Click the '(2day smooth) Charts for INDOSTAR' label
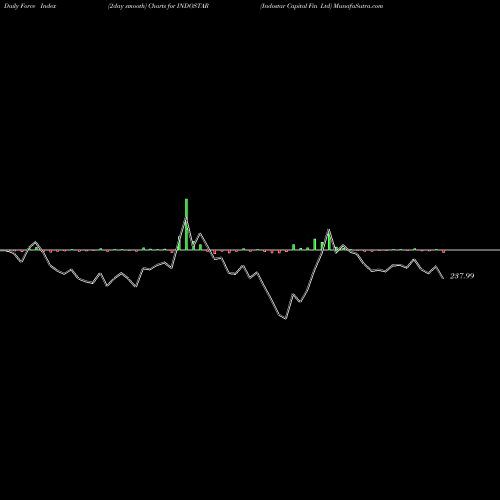 pyautogui.click(x=158, y=6)
